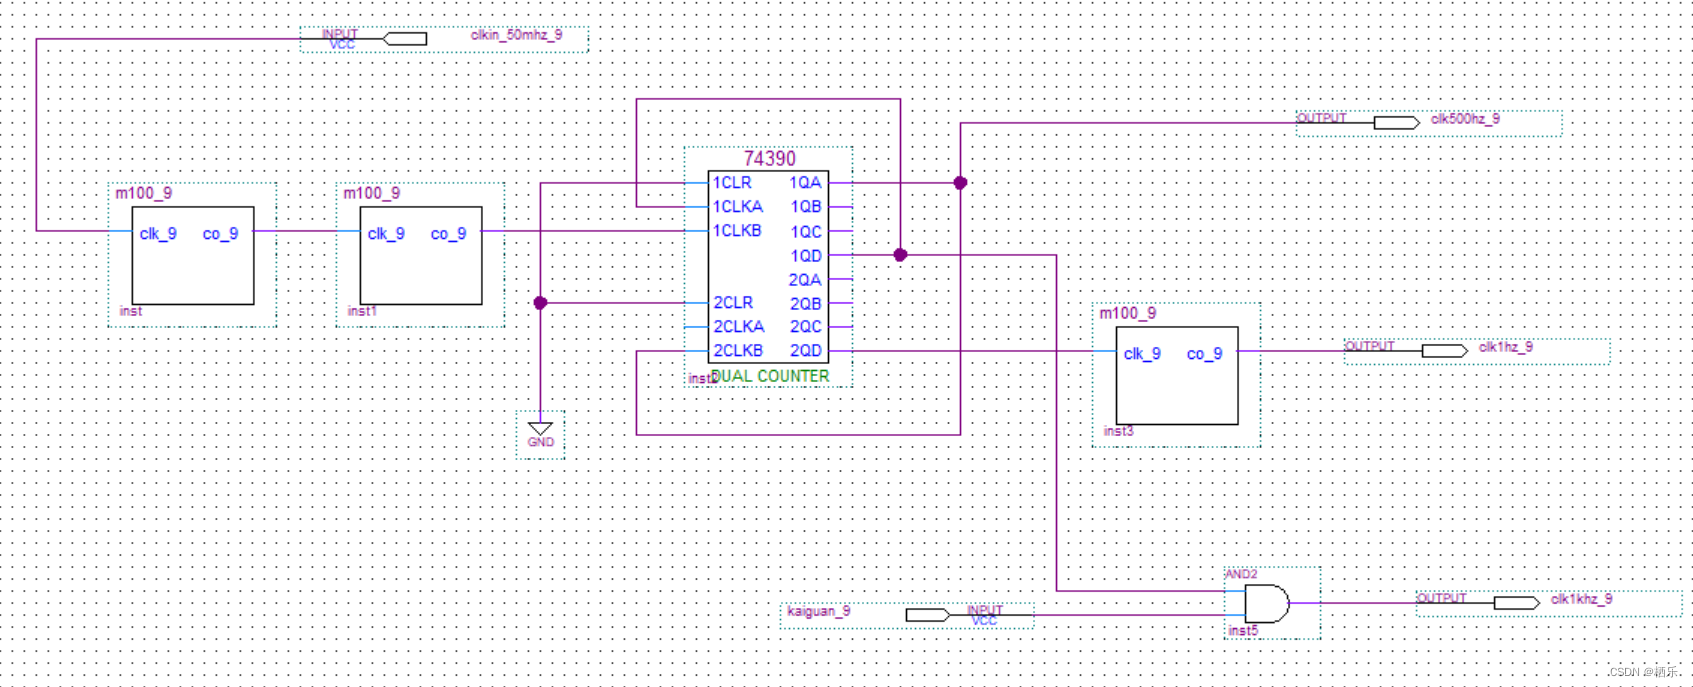Click the clk_9 port of inst3 block
The height and width of the screenshot is (687, 1693).
(x=1142, y=354)
